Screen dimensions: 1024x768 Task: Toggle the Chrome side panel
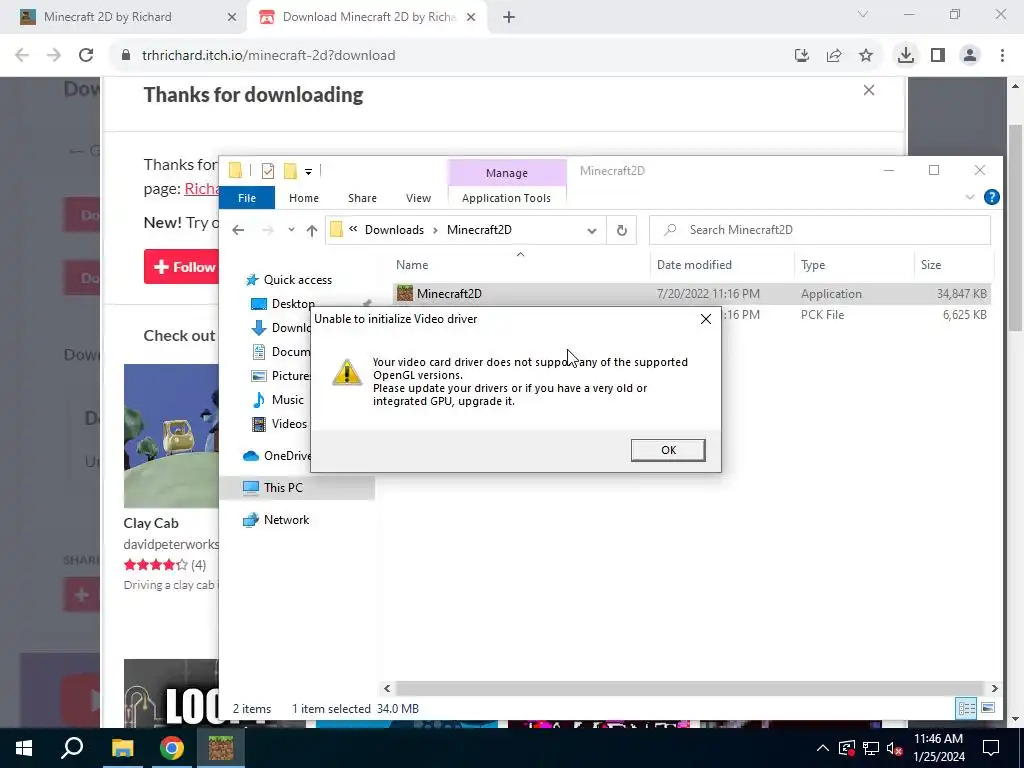(938, 56)
